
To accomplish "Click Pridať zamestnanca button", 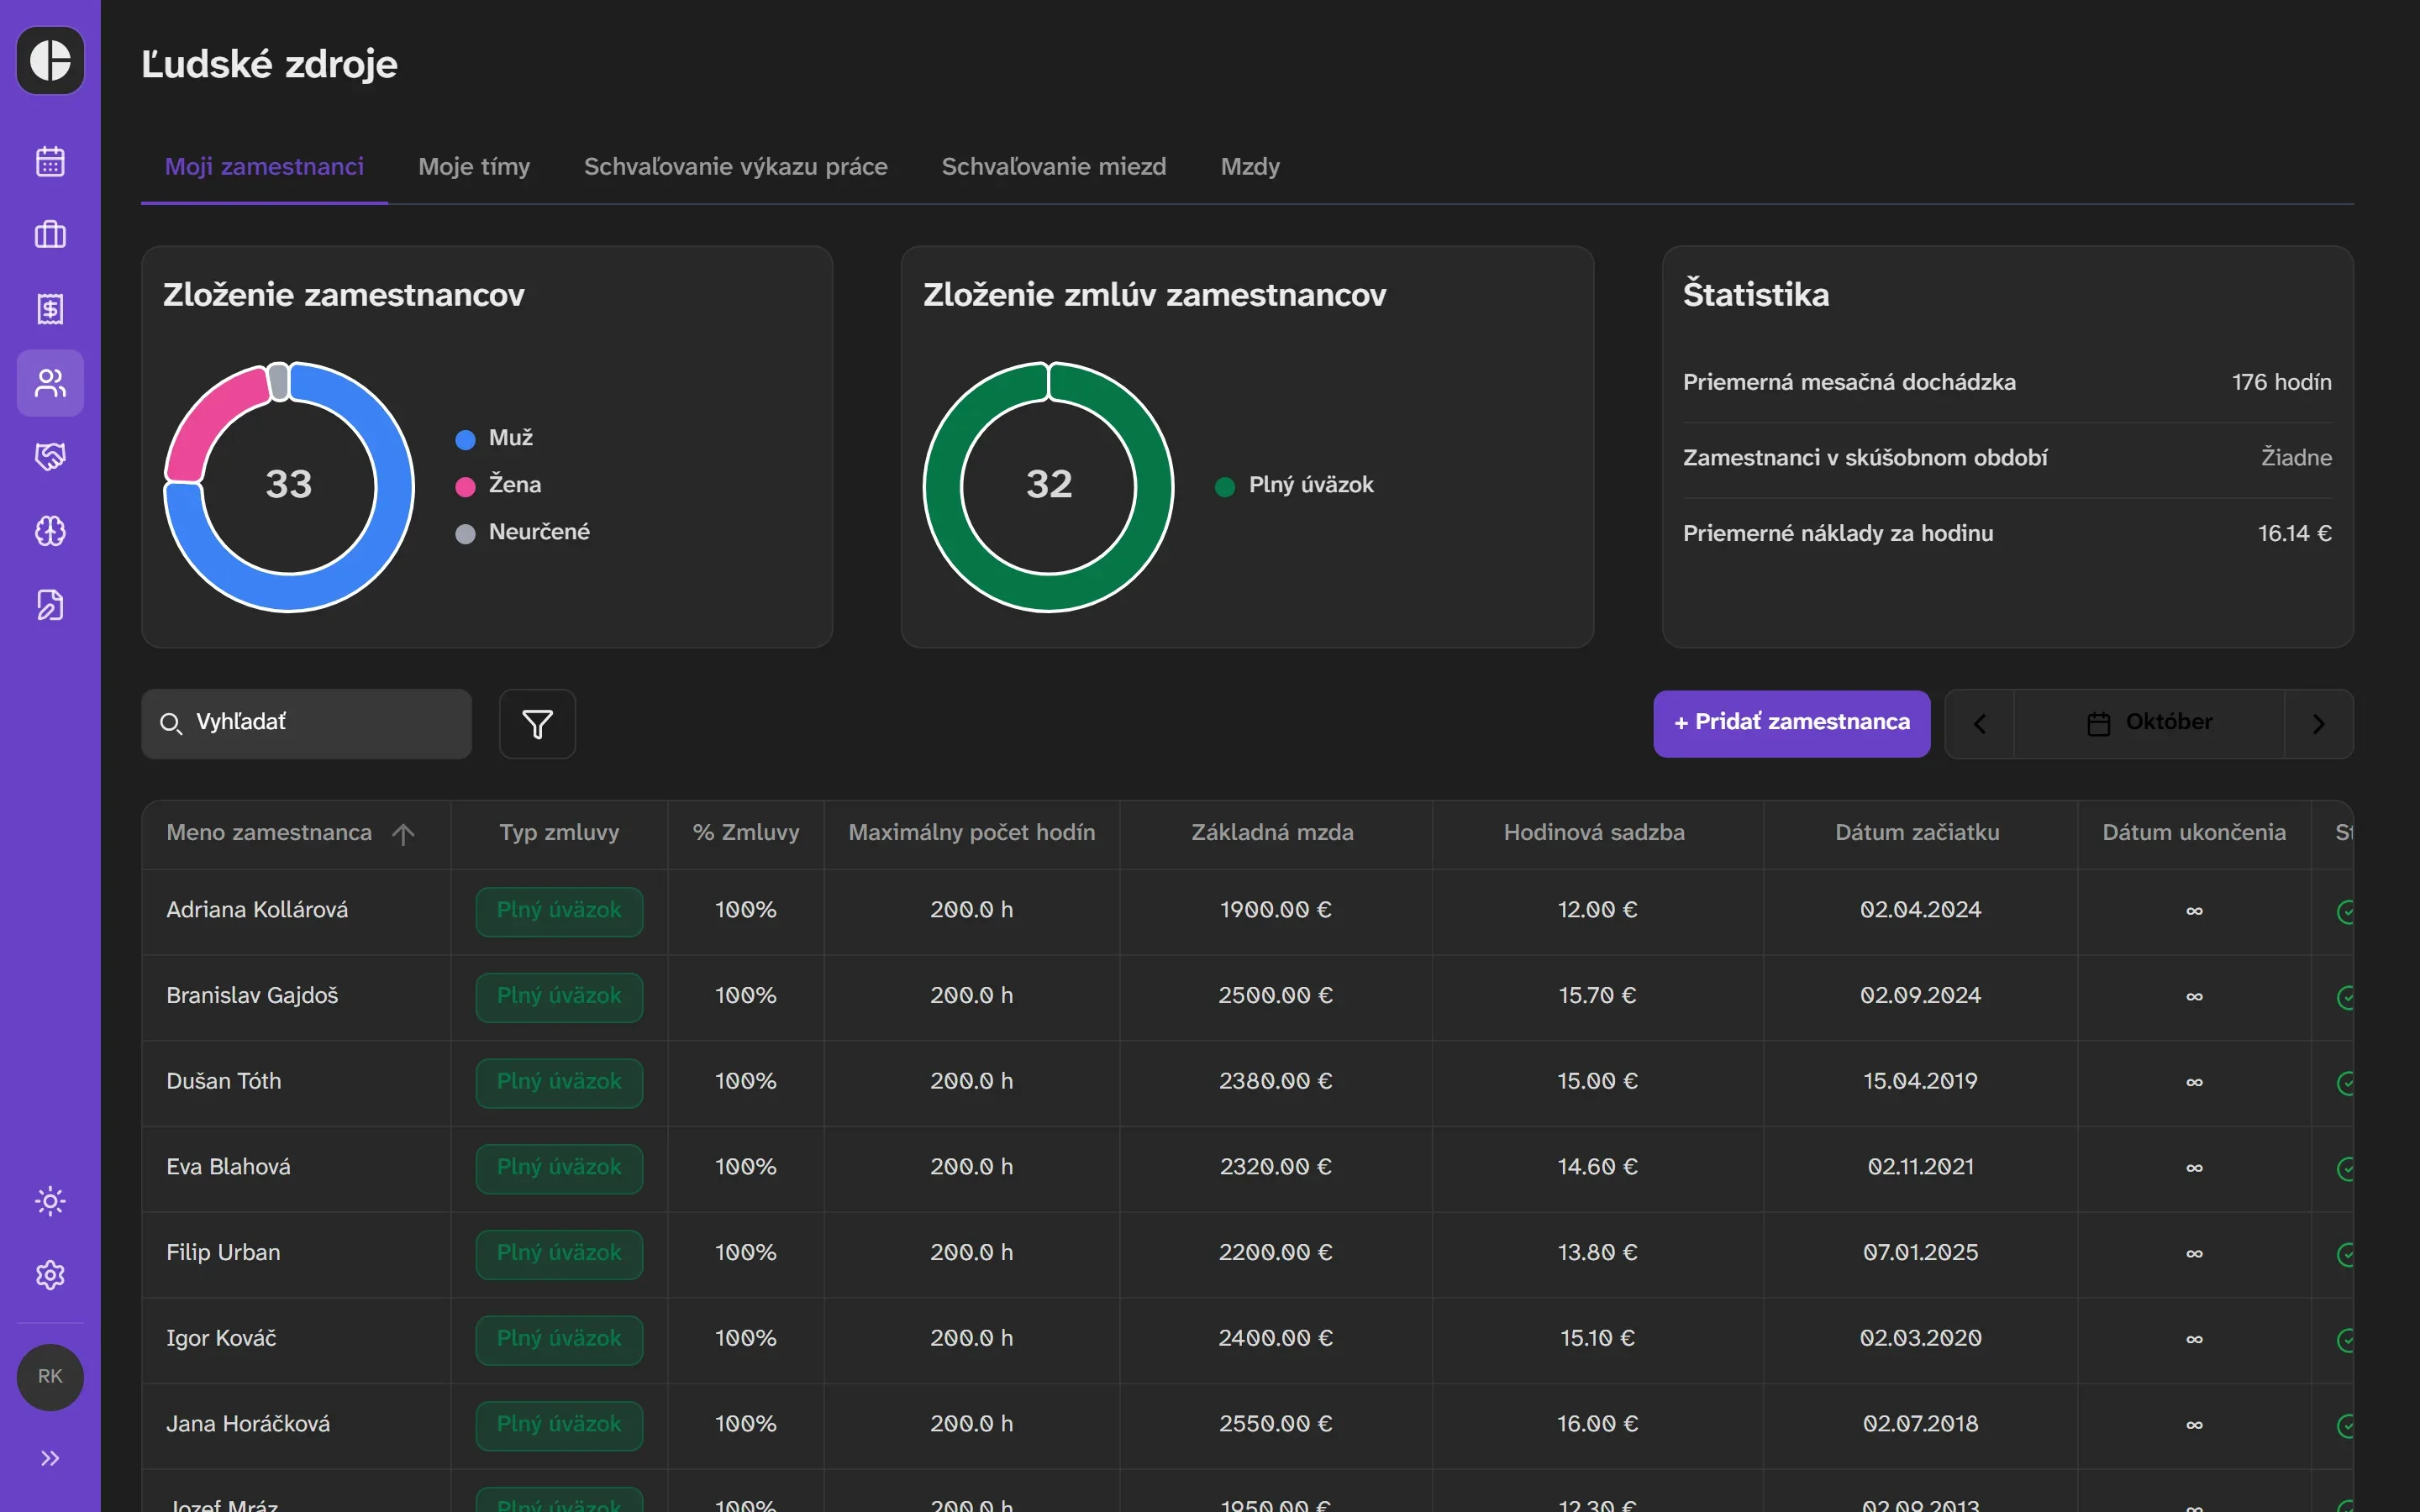I will point(1791,723).
